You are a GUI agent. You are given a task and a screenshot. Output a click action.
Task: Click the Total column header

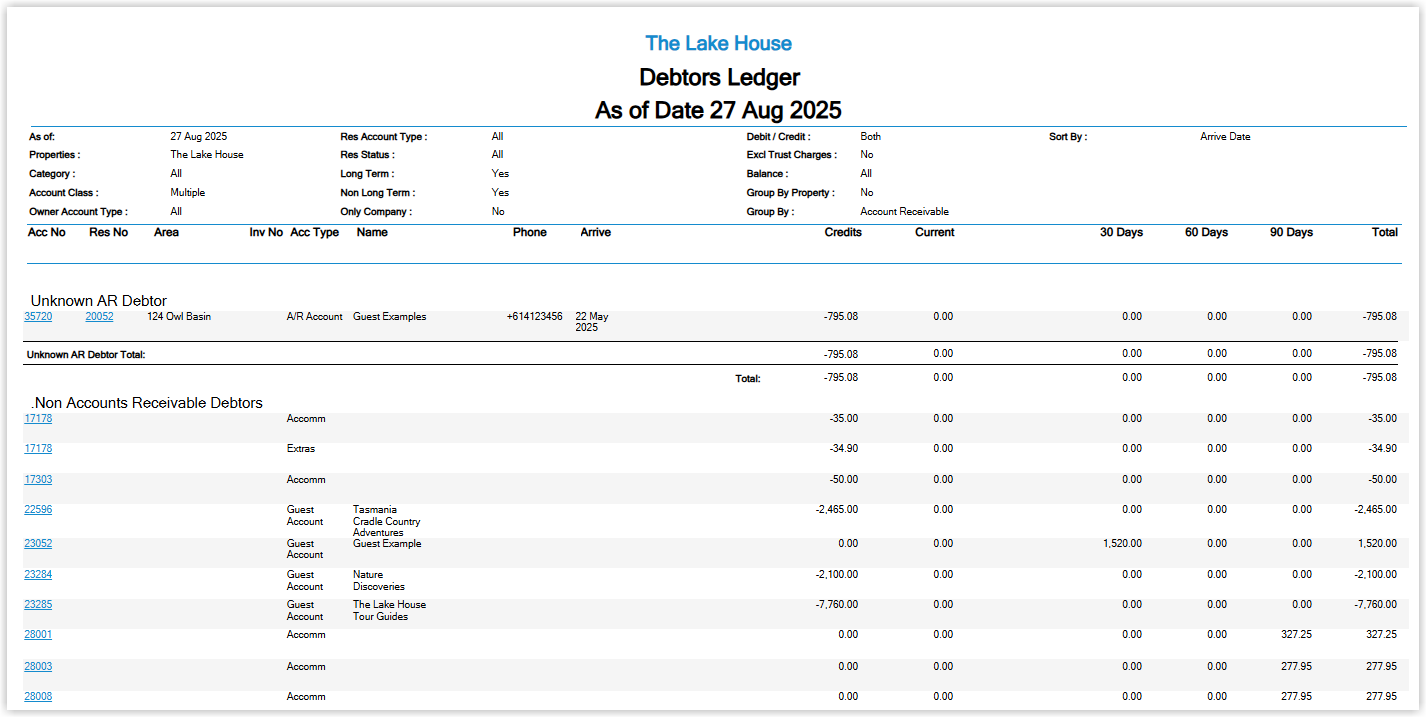pos(1385,232)
